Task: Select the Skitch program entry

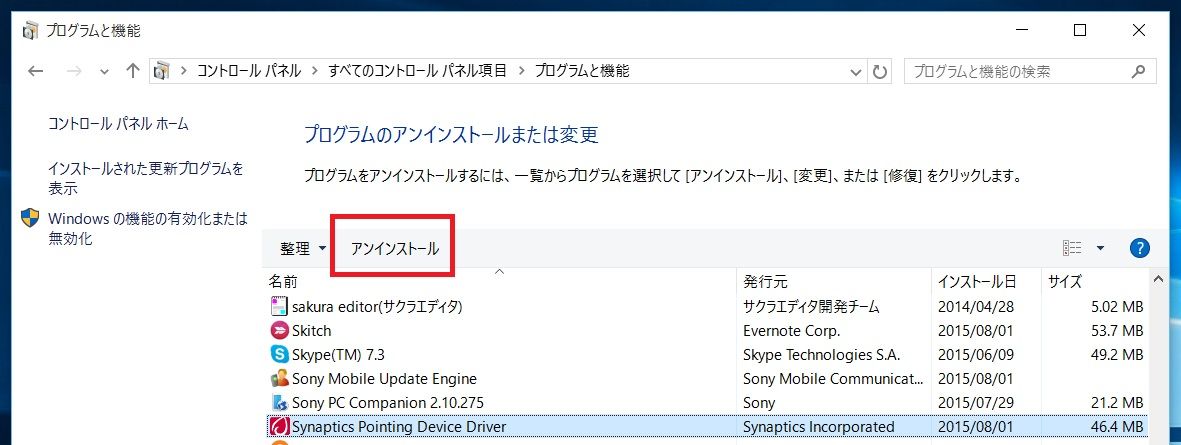Action: (707, 331)
